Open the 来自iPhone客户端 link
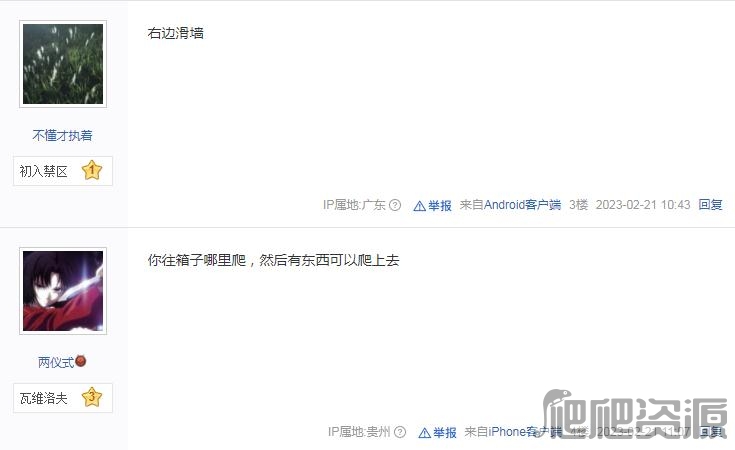Screen dimensions: 735x450 tap(513, 432)
